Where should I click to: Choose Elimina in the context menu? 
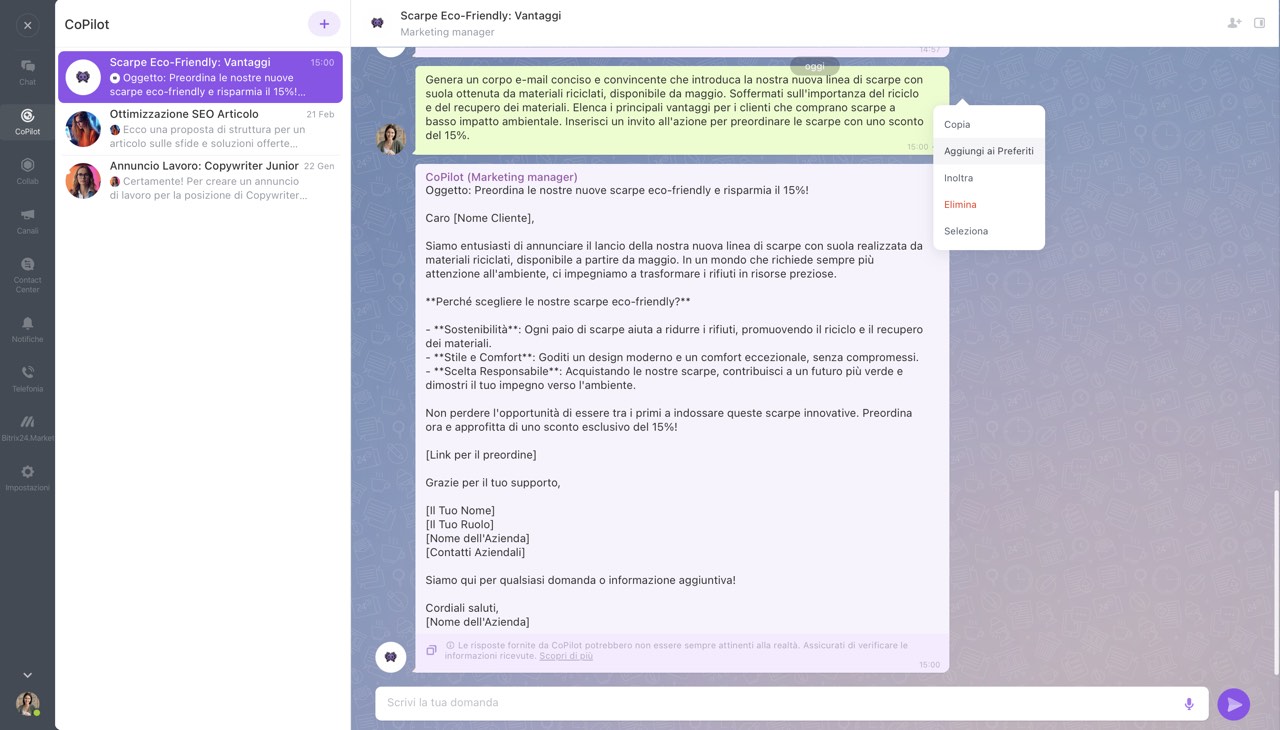coord(960,204)
